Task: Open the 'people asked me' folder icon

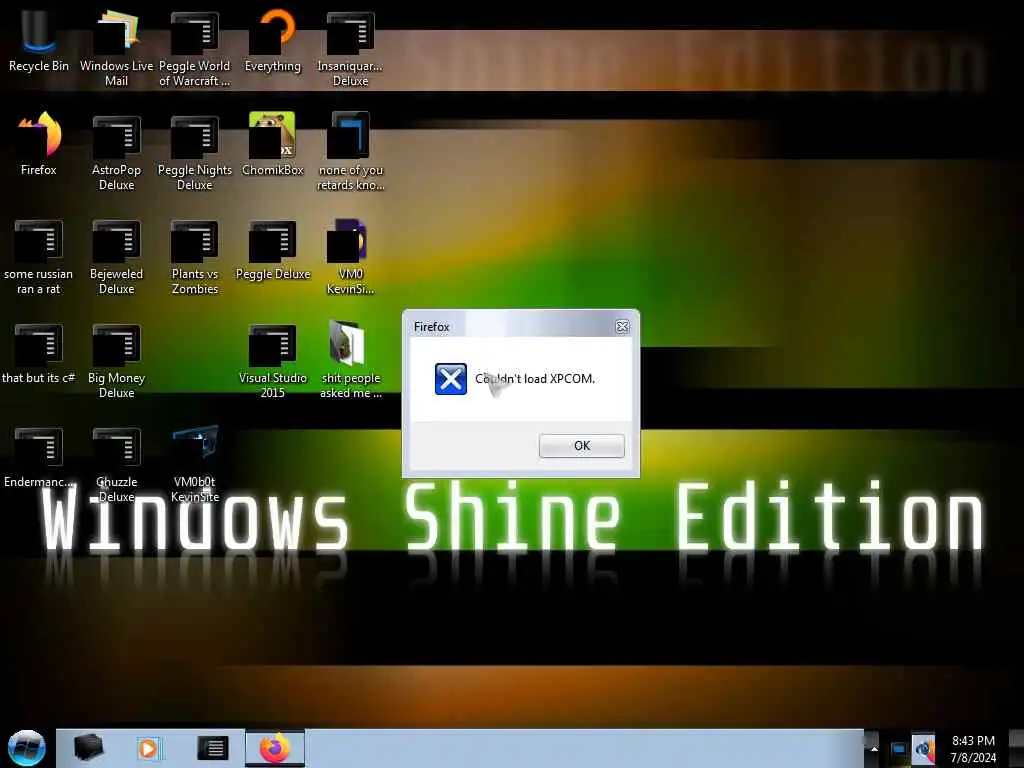Action: 351,359
